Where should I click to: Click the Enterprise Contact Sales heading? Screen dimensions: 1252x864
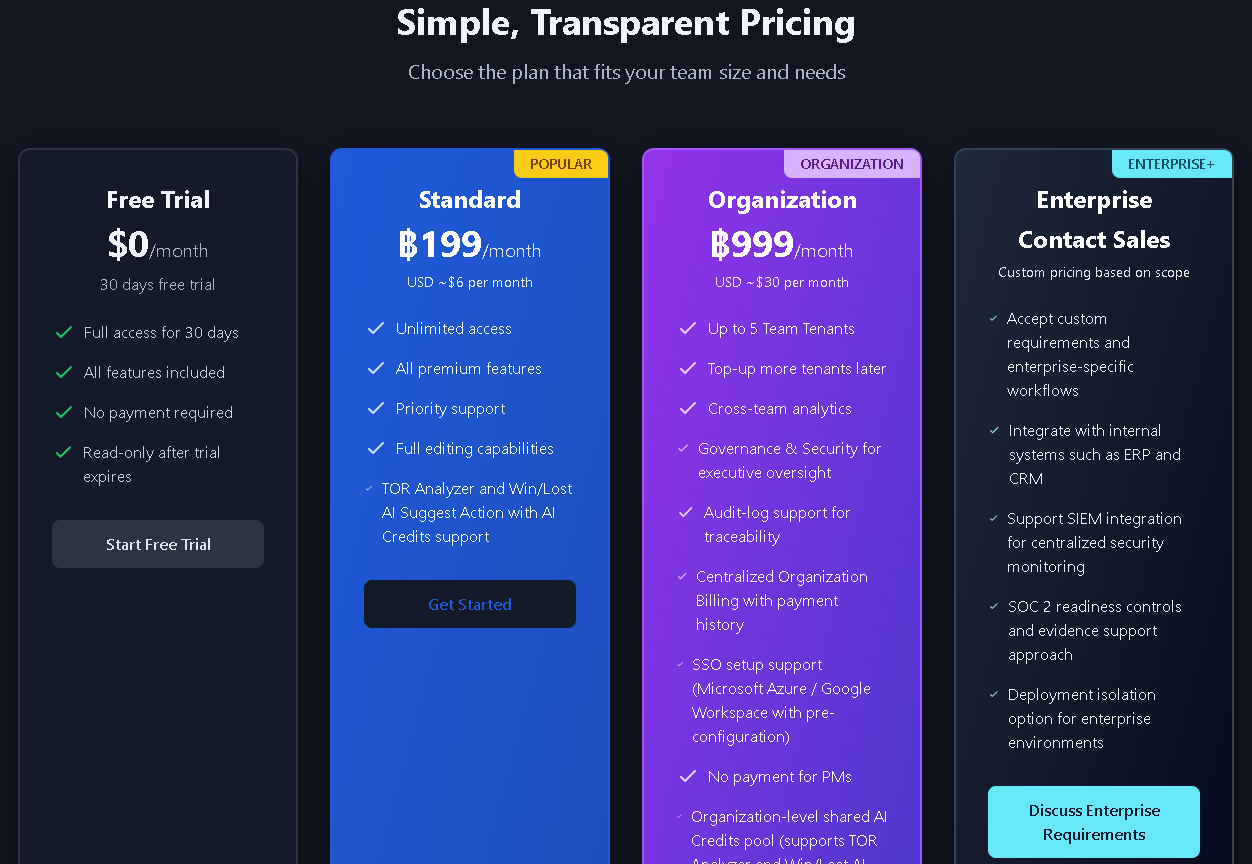(1094, 220)
